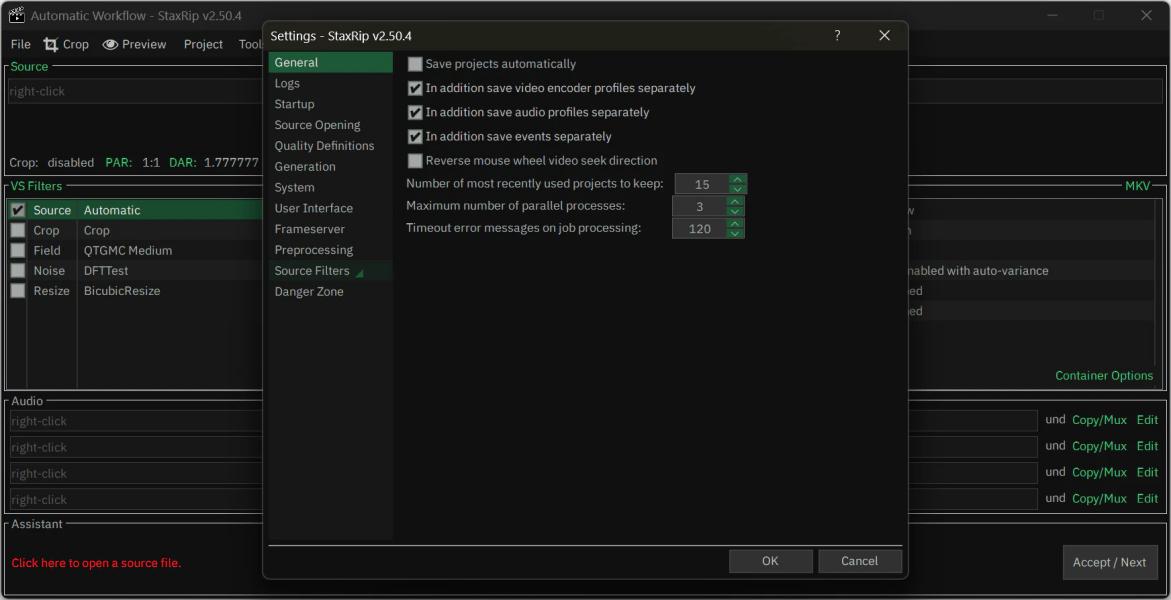This screenshot has height=600, width=1171.
Task: Open the File menu
Action: pos(21,44)
